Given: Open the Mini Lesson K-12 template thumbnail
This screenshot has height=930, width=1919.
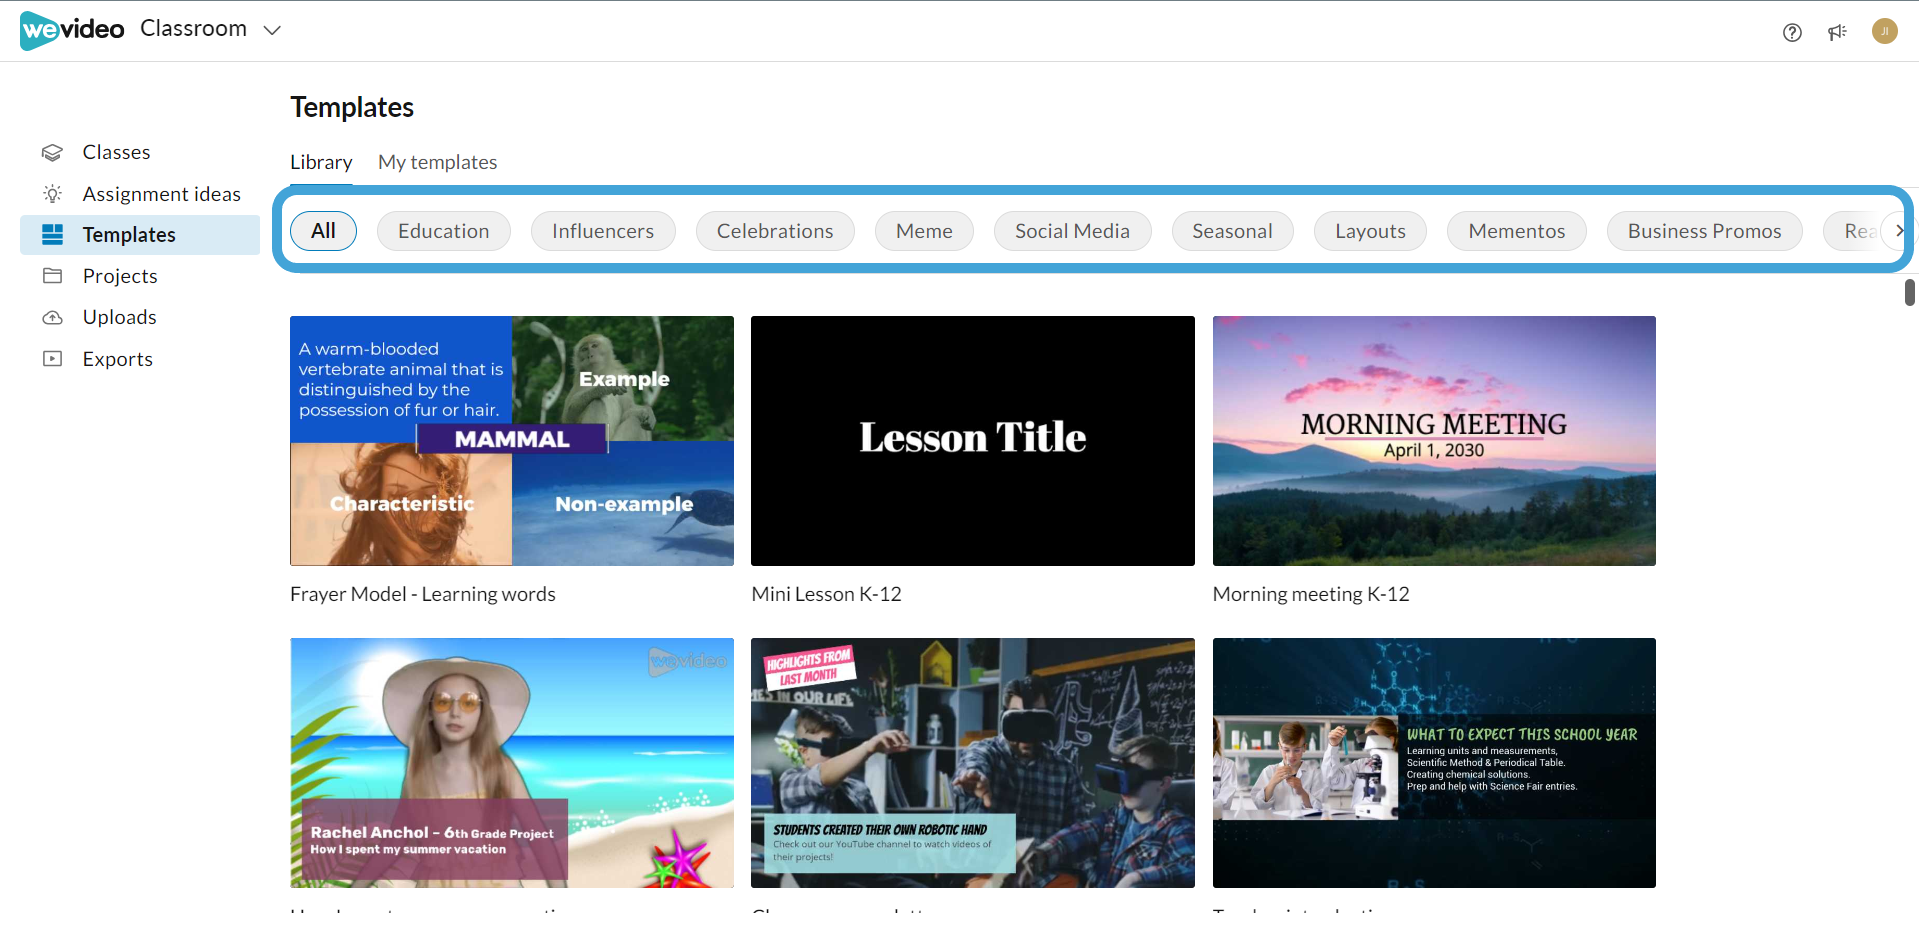Looking at the screenshot, I should (971, 440).
